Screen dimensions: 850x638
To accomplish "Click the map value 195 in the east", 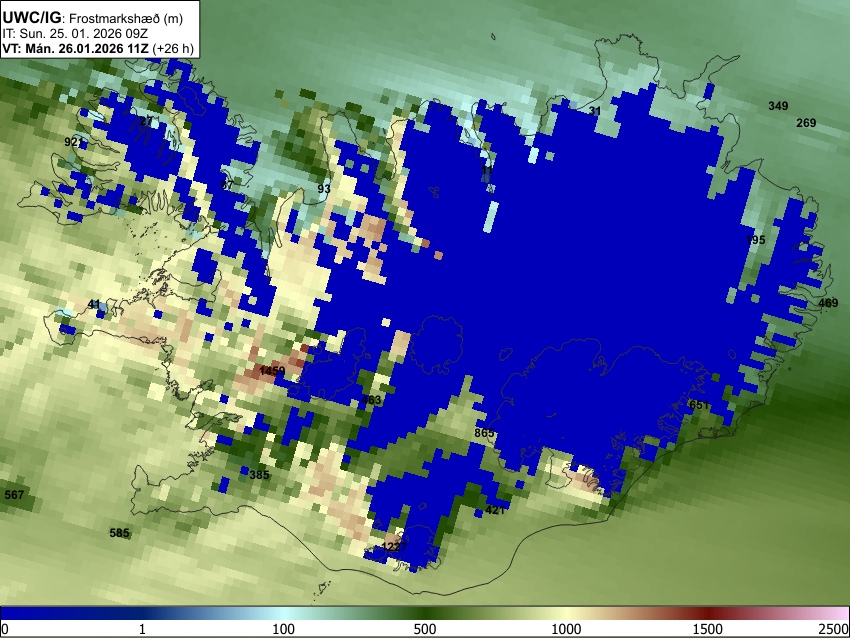I will coord(755,240).
